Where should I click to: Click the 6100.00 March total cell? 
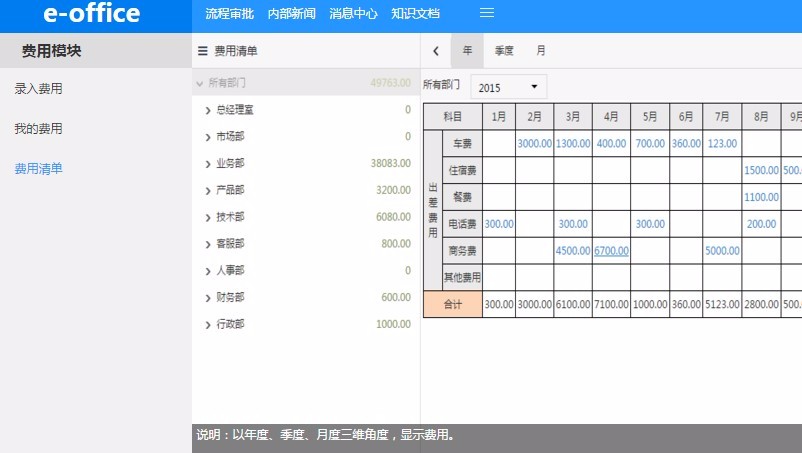click(573, 304)
